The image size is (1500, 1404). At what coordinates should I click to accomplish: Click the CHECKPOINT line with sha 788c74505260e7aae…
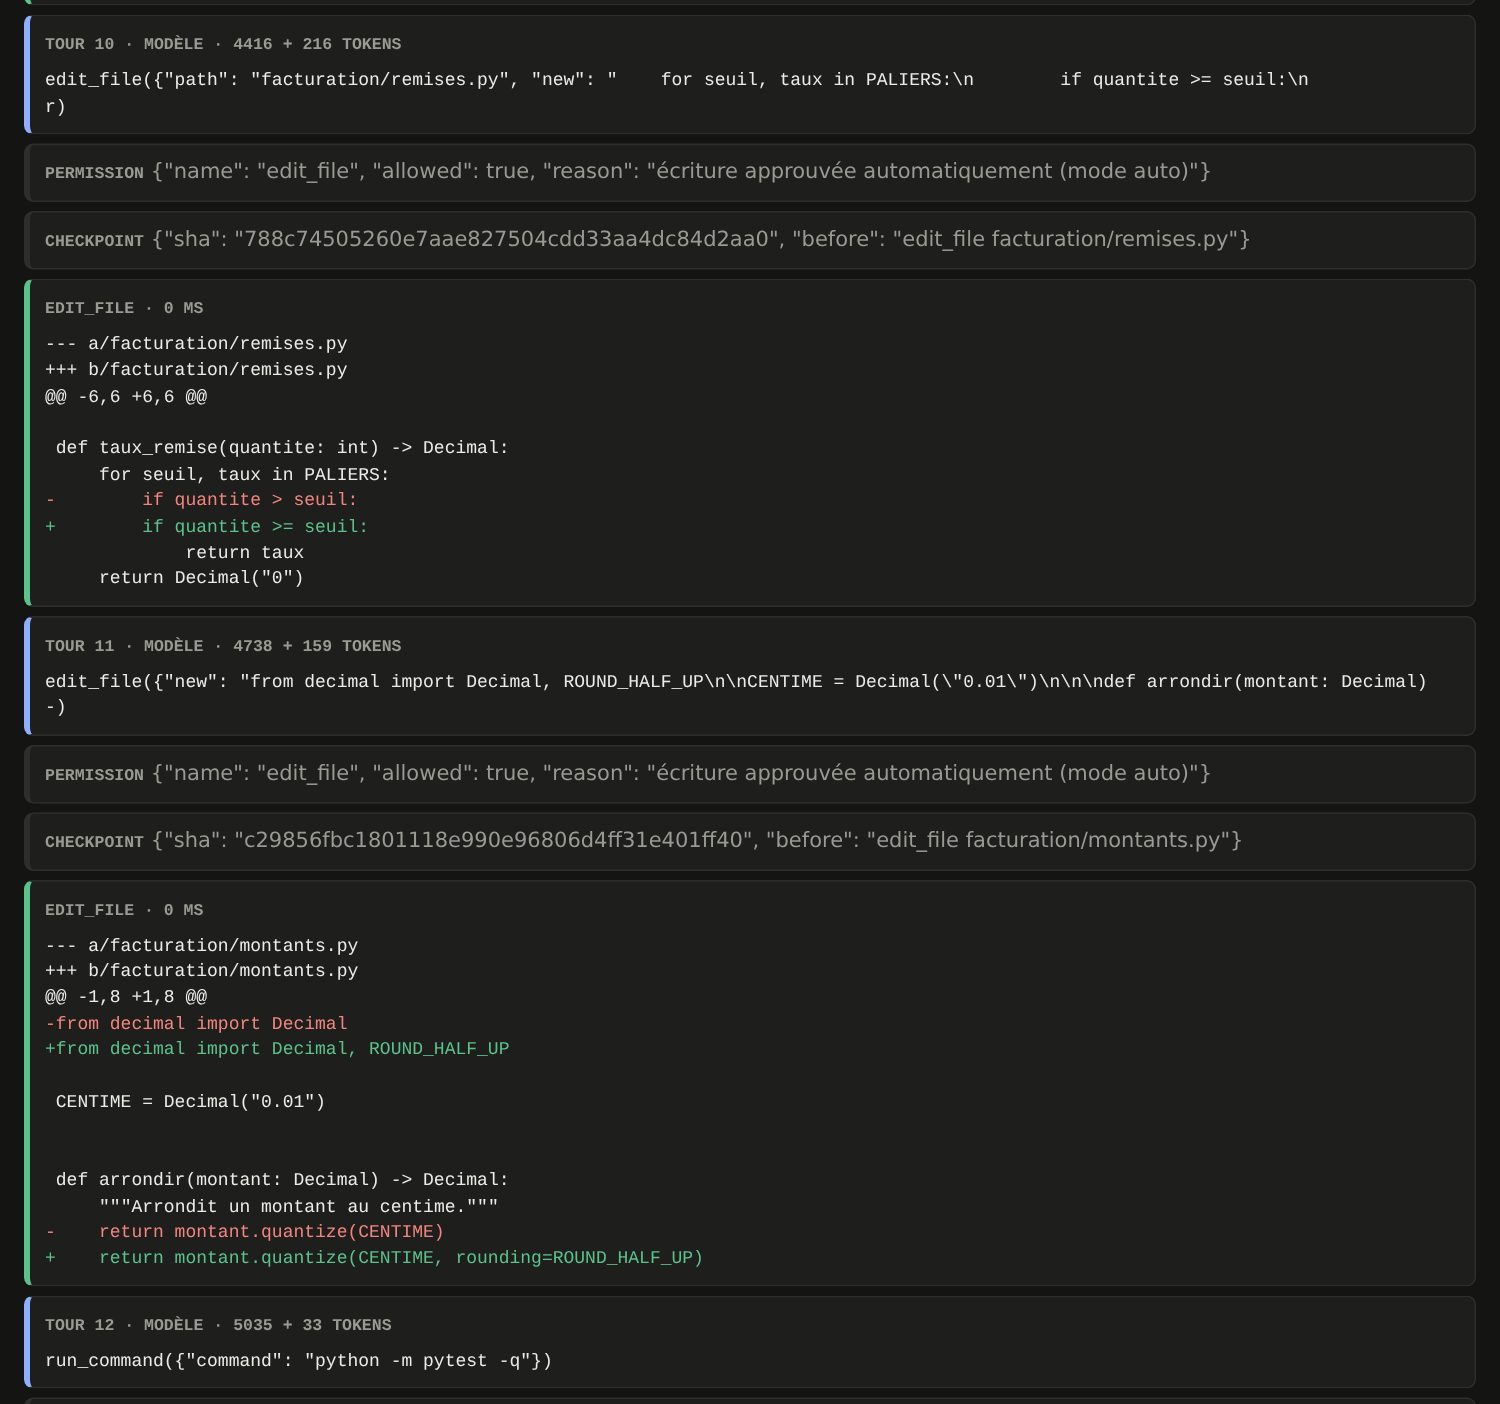pos(750,240)
